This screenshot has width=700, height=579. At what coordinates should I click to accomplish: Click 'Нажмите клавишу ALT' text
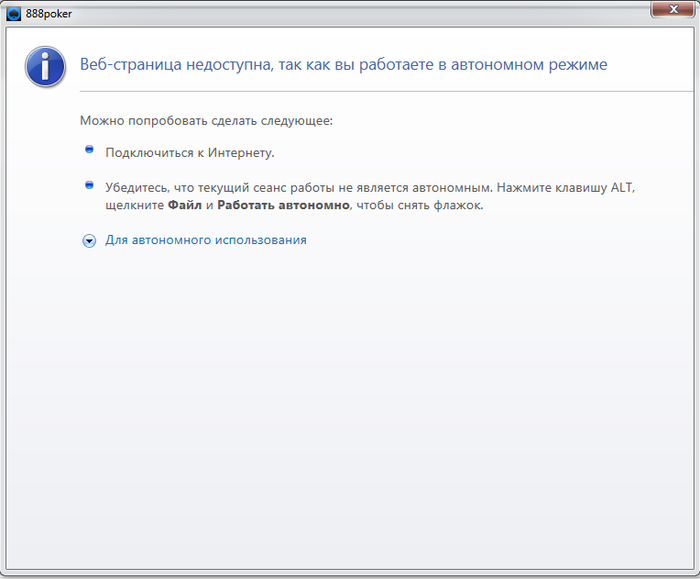pyautogui.click(x=566, y=187)
